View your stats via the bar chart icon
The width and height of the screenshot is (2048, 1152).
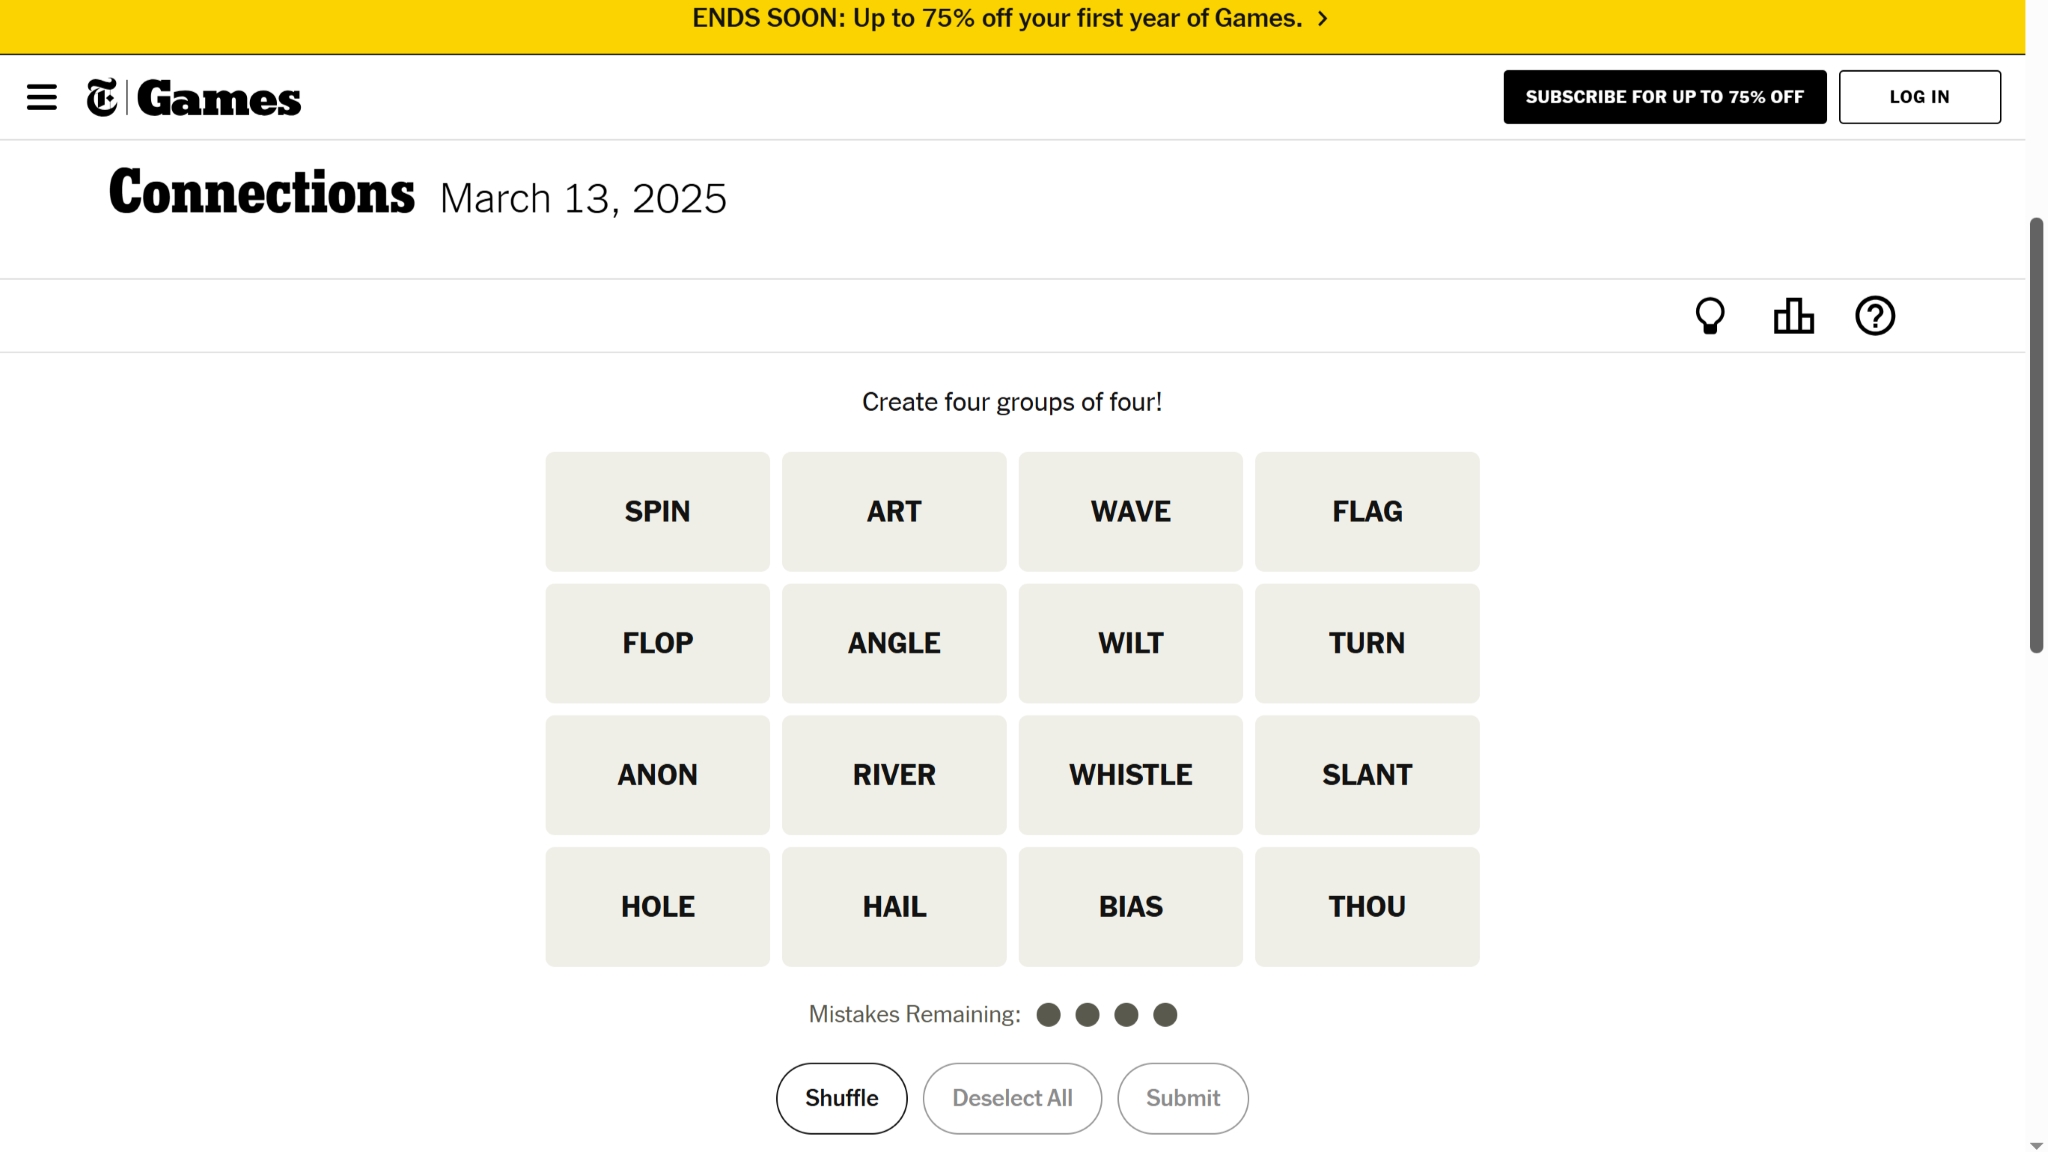coord(1792,315)
